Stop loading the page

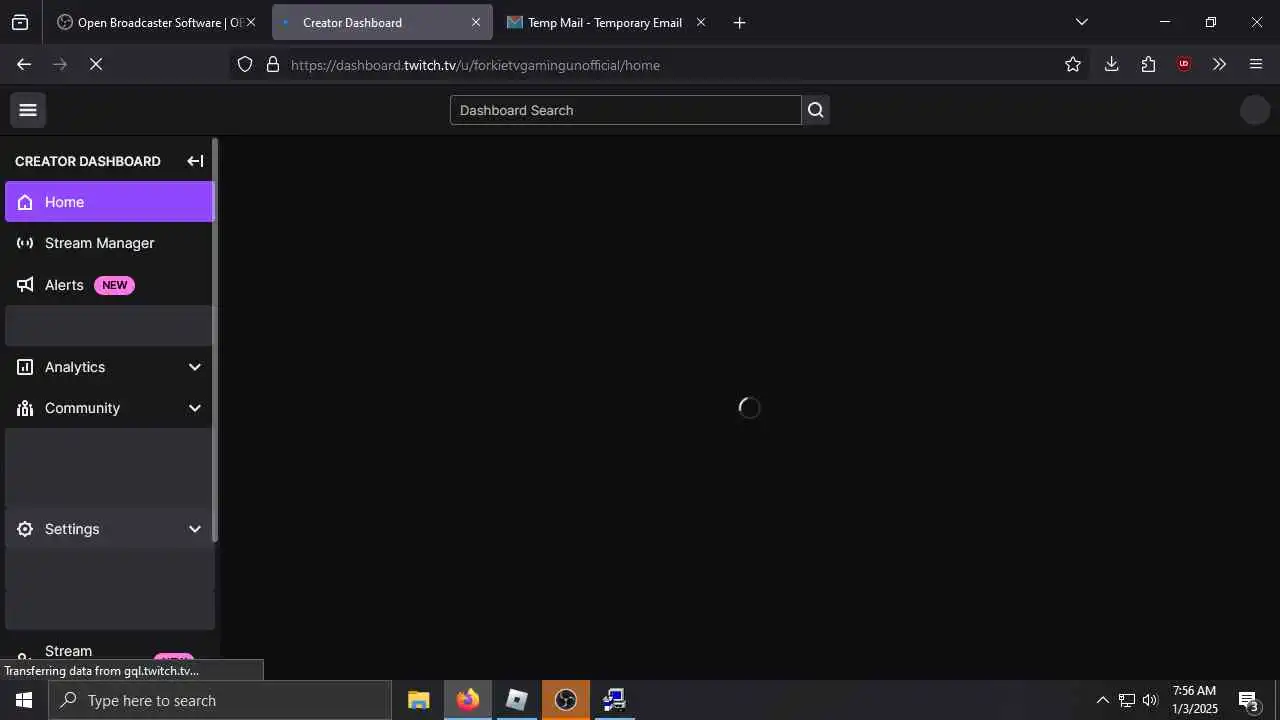point(96,65)
